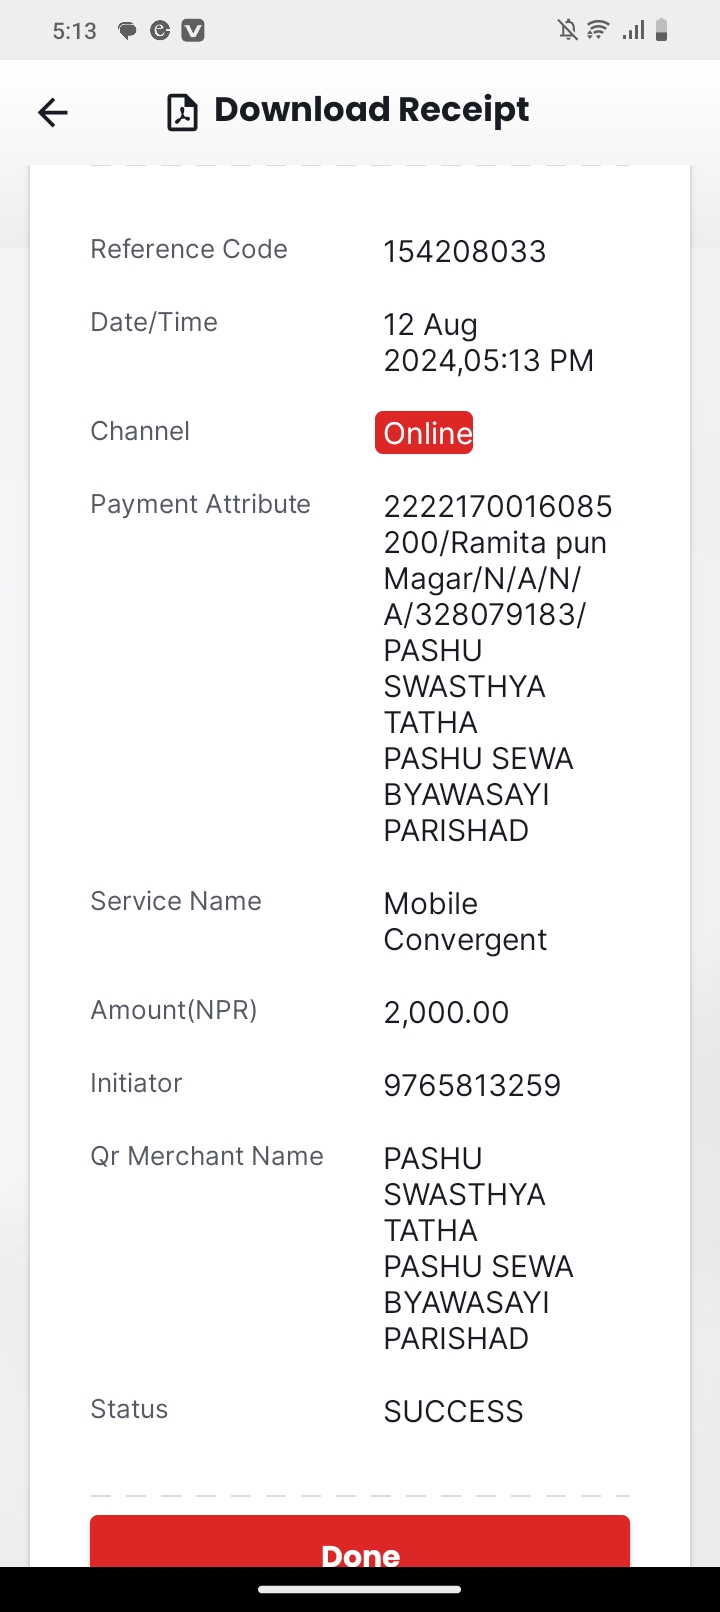Tap the Download Receipt title text
The width and height of the screenshot is (720, 1612).
(372, 110)
